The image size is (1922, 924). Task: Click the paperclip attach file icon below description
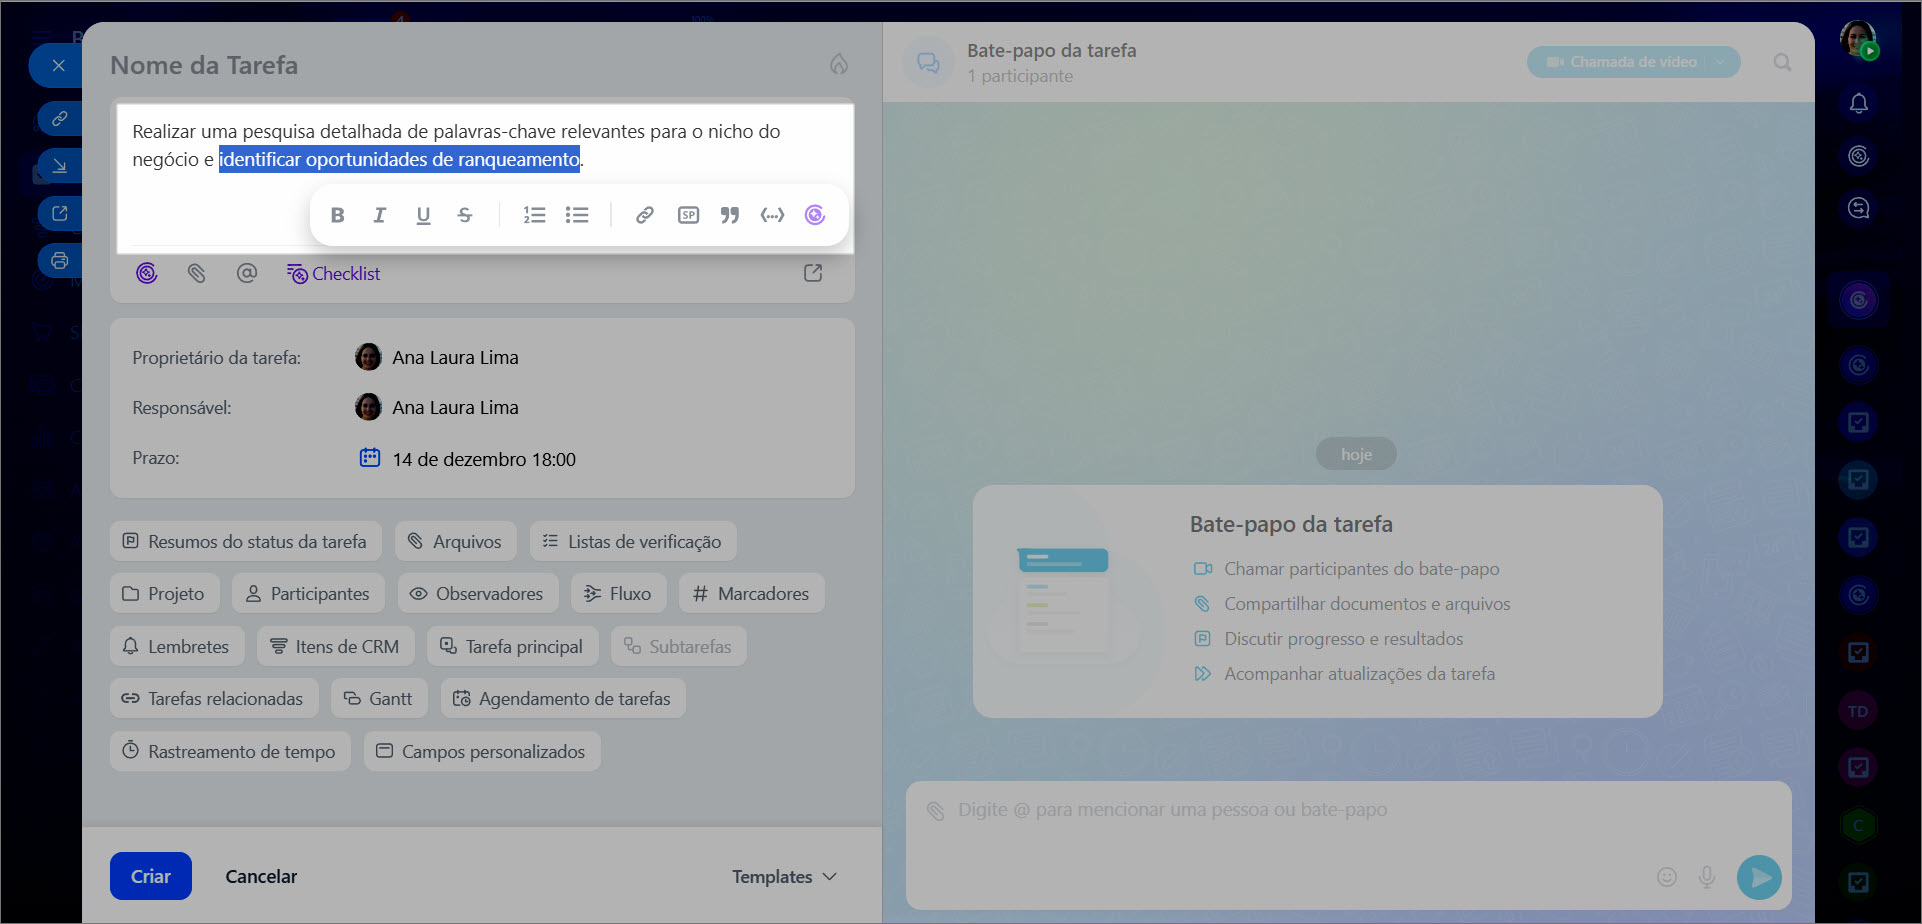[x=197, y=273]
